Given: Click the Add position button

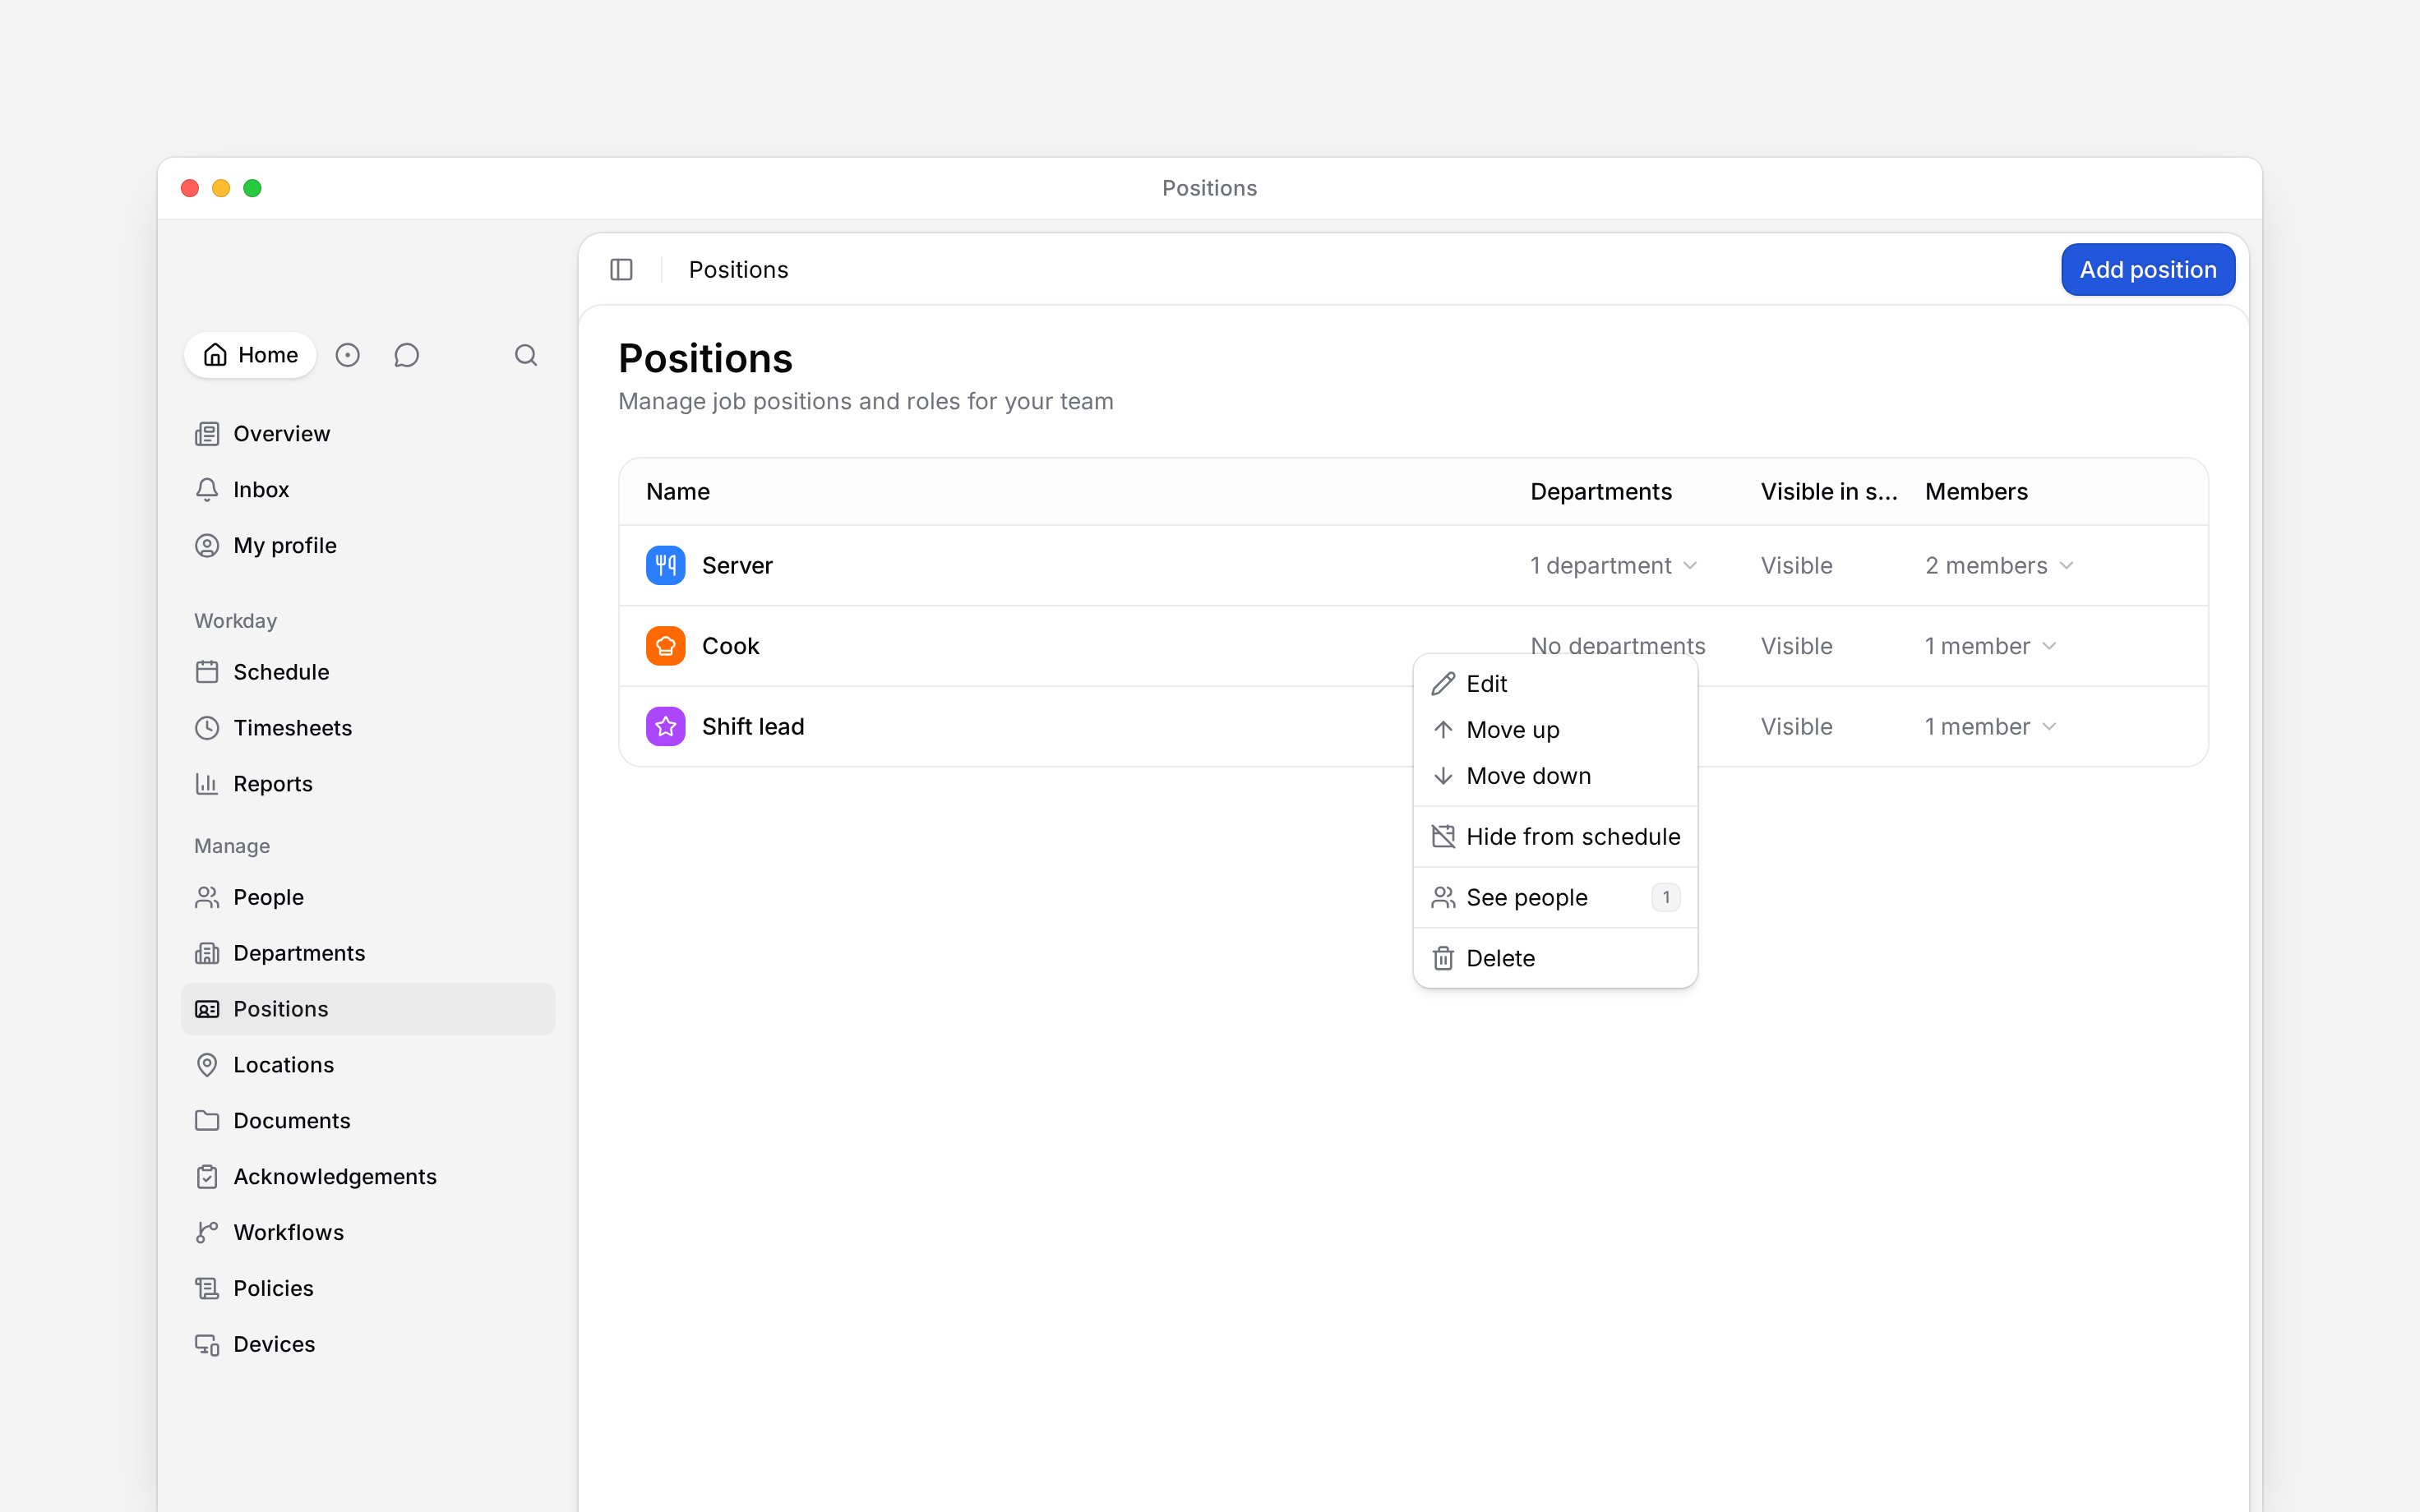Looking at the screenshot, I should click(x=2148, y=270).
